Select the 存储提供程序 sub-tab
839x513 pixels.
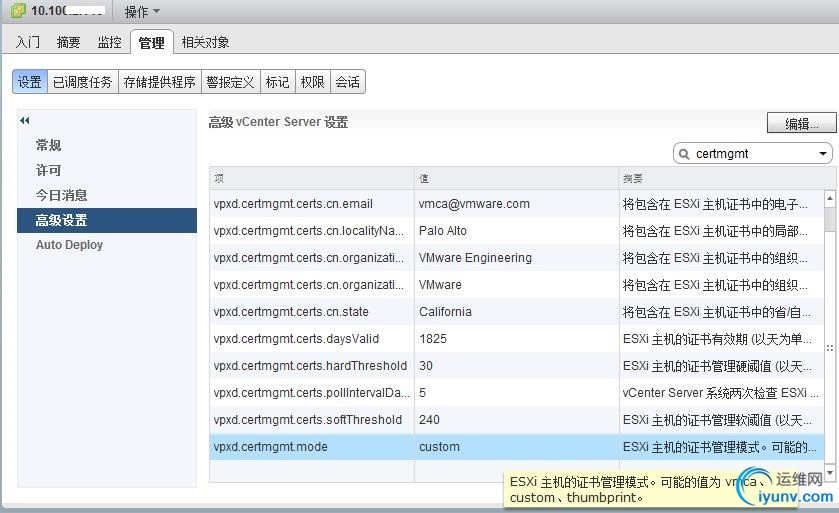tap(159, 82)
